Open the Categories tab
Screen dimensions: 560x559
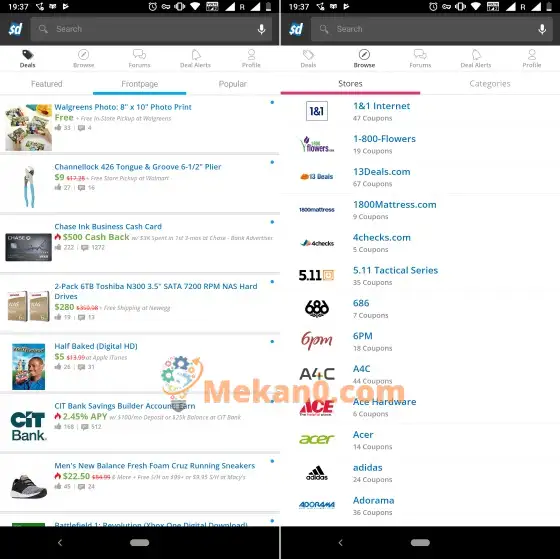tap(490, 84)
